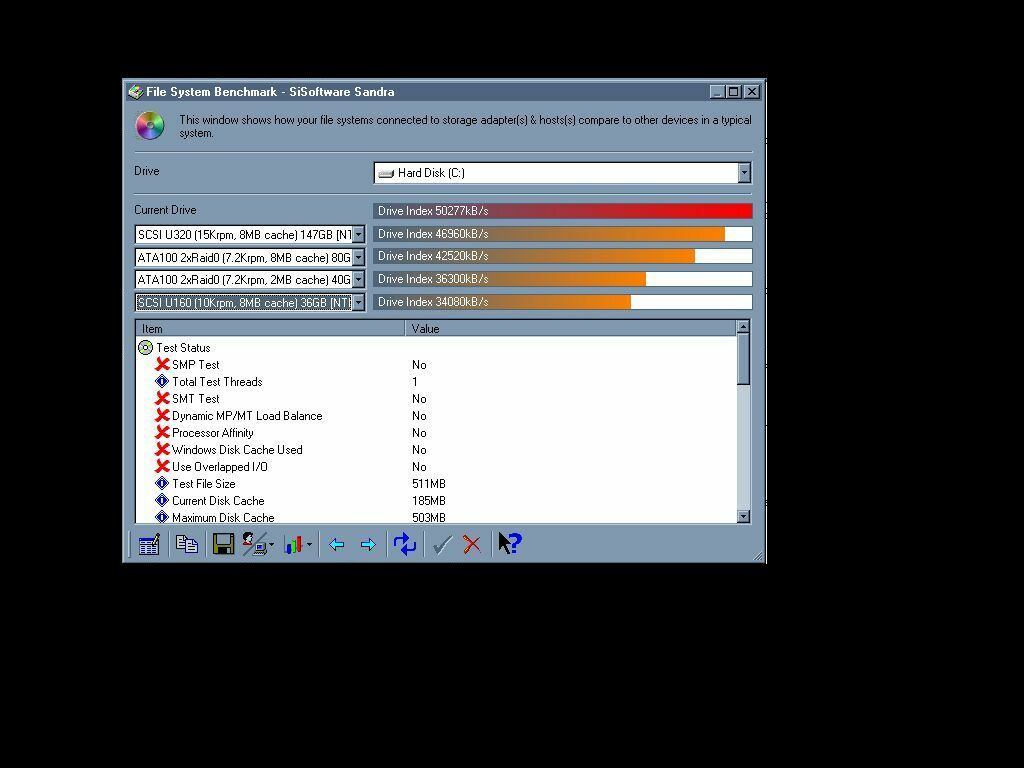Click the Drive Index 34080kB/s bar
This screenshot has height=768, width=1024.
562,302
